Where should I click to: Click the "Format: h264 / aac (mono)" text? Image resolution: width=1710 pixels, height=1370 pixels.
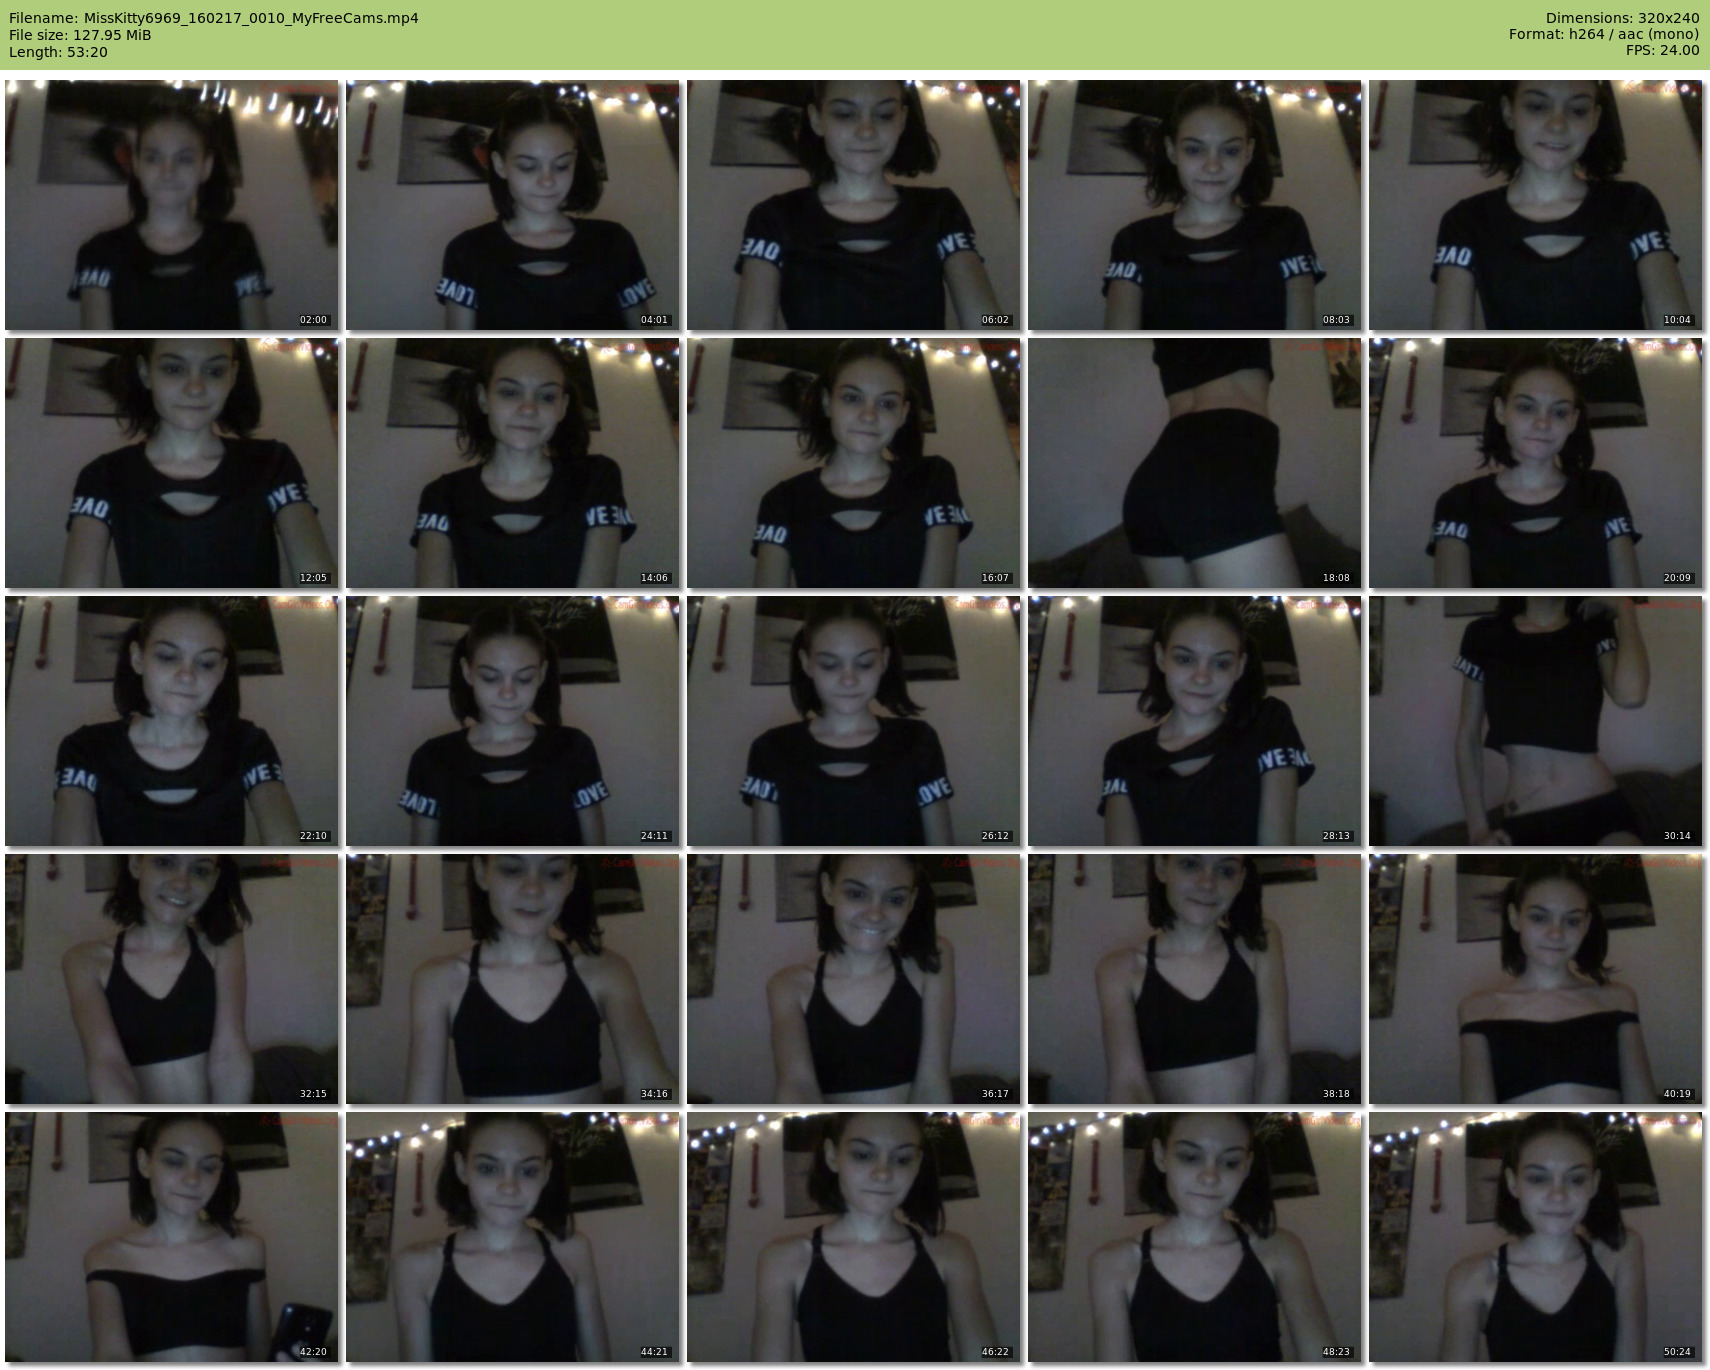tap(1604, 35)
